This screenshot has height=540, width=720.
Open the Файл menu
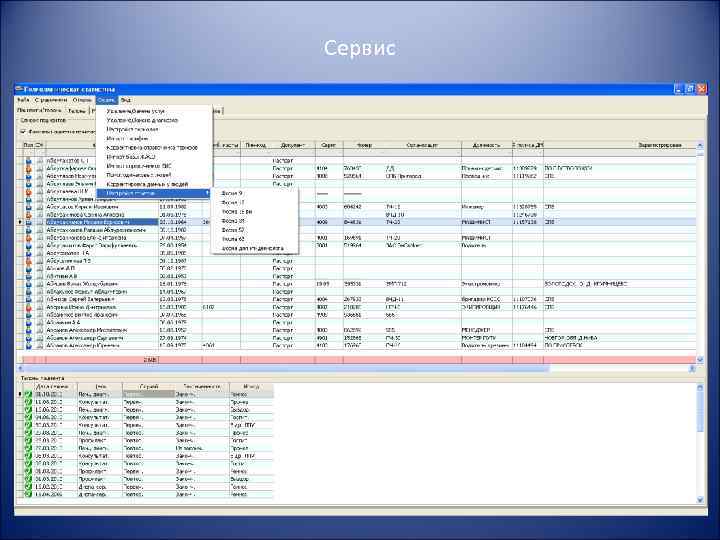coord(23,100)
